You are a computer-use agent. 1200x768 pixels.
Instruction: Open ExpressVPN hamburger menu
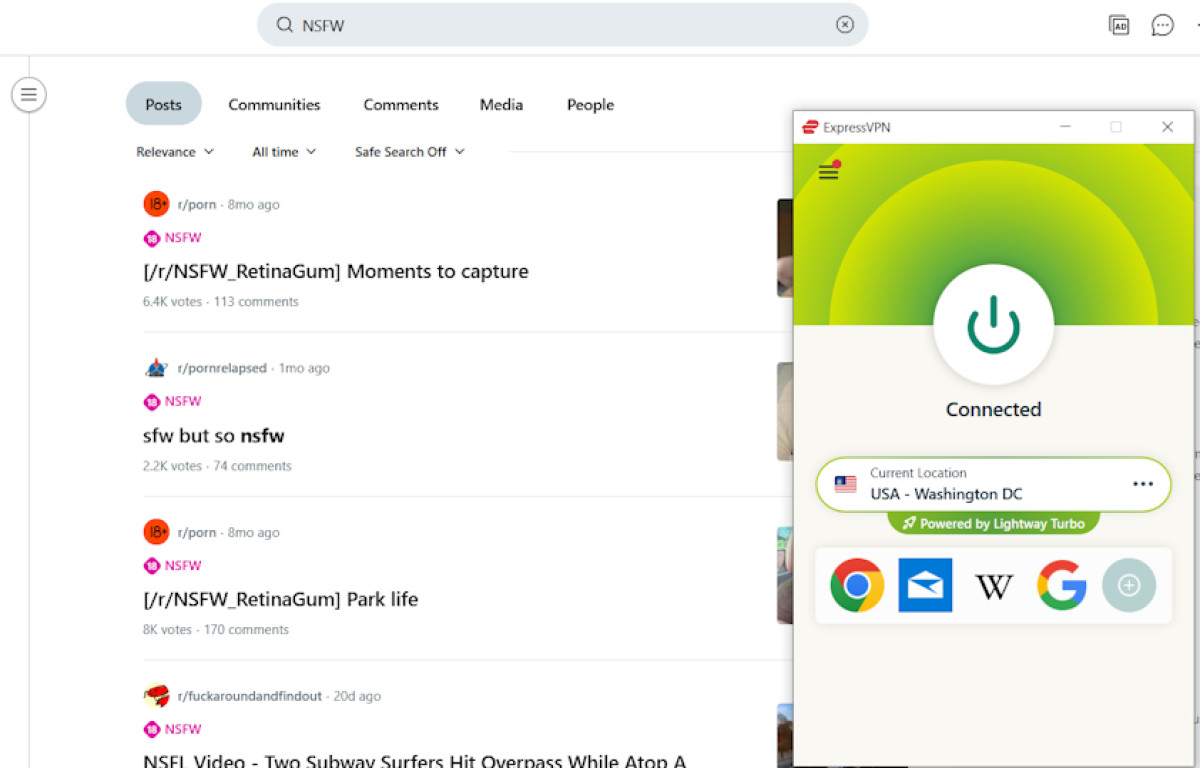coord(829,171)
